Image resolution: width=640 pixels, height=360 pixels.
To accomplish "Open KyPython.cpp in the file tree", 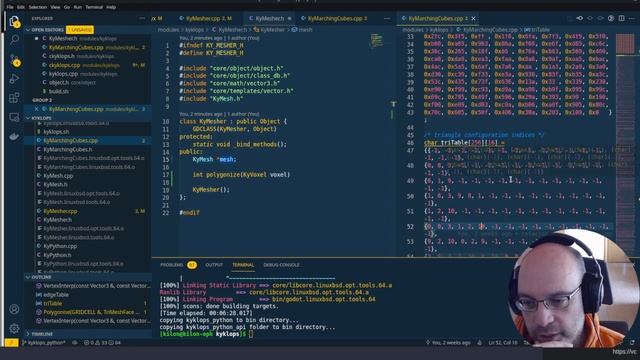I will pyautogui.click(x=60, y=246).
